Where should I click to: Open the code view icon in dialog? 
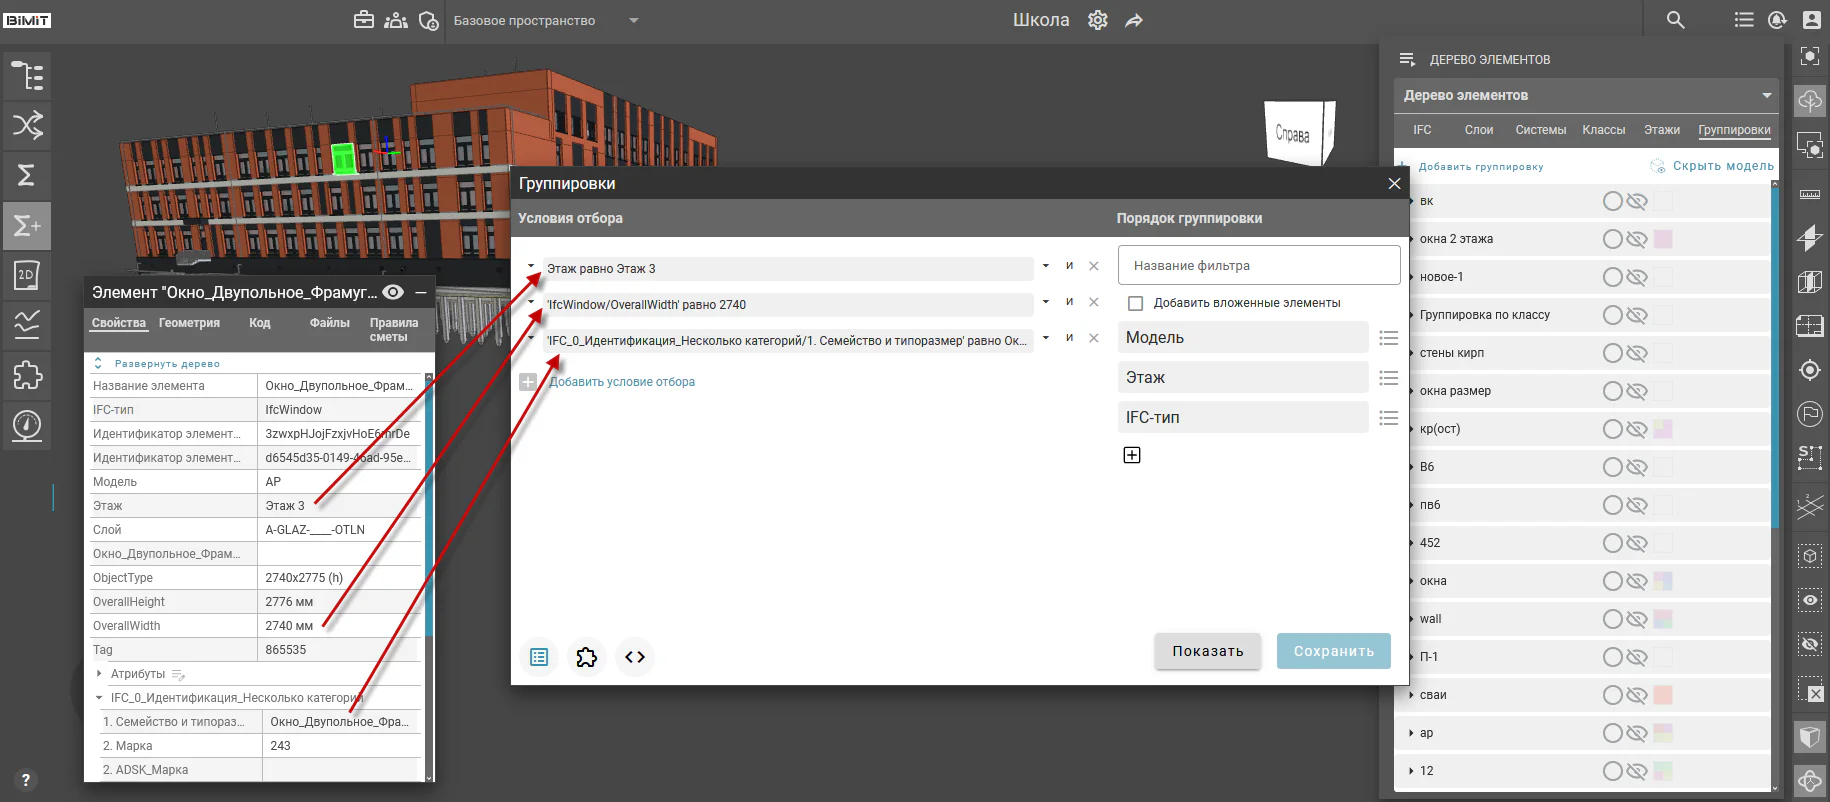pos(635,657)
